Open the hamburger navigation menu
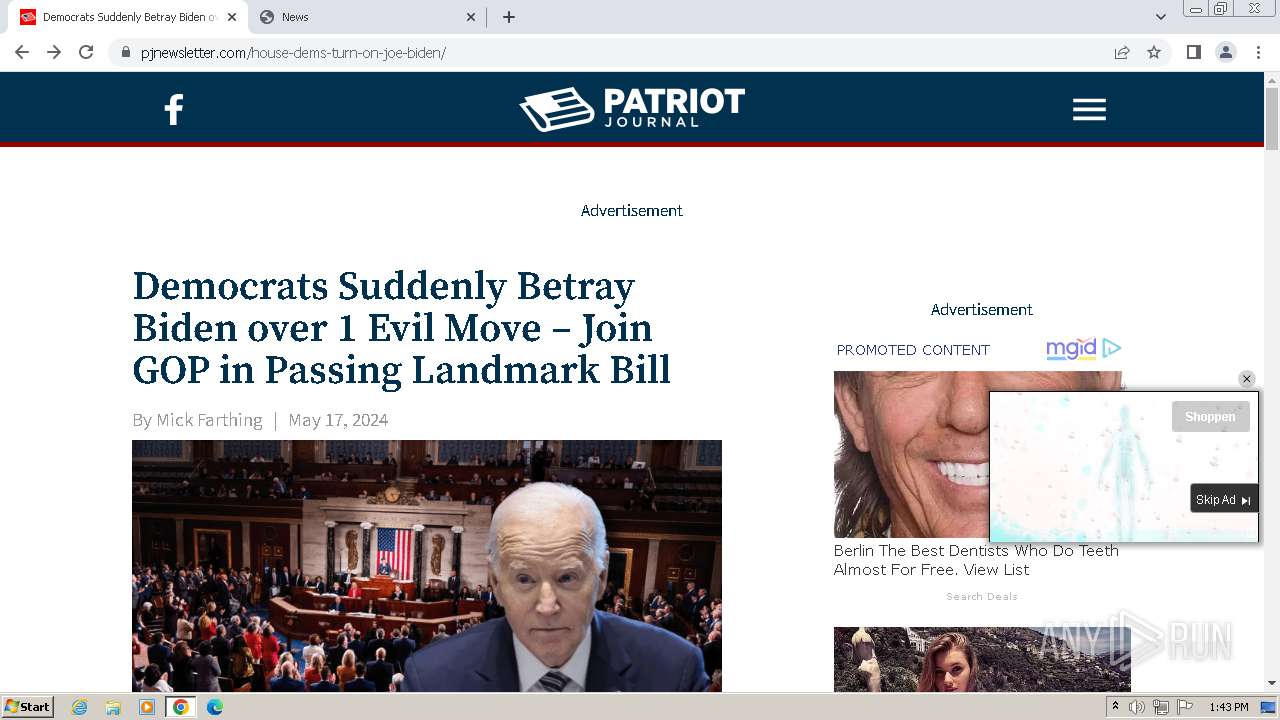Image resolution: width=1280 pixels, height=720 pixels. [x=1089, y=109]
